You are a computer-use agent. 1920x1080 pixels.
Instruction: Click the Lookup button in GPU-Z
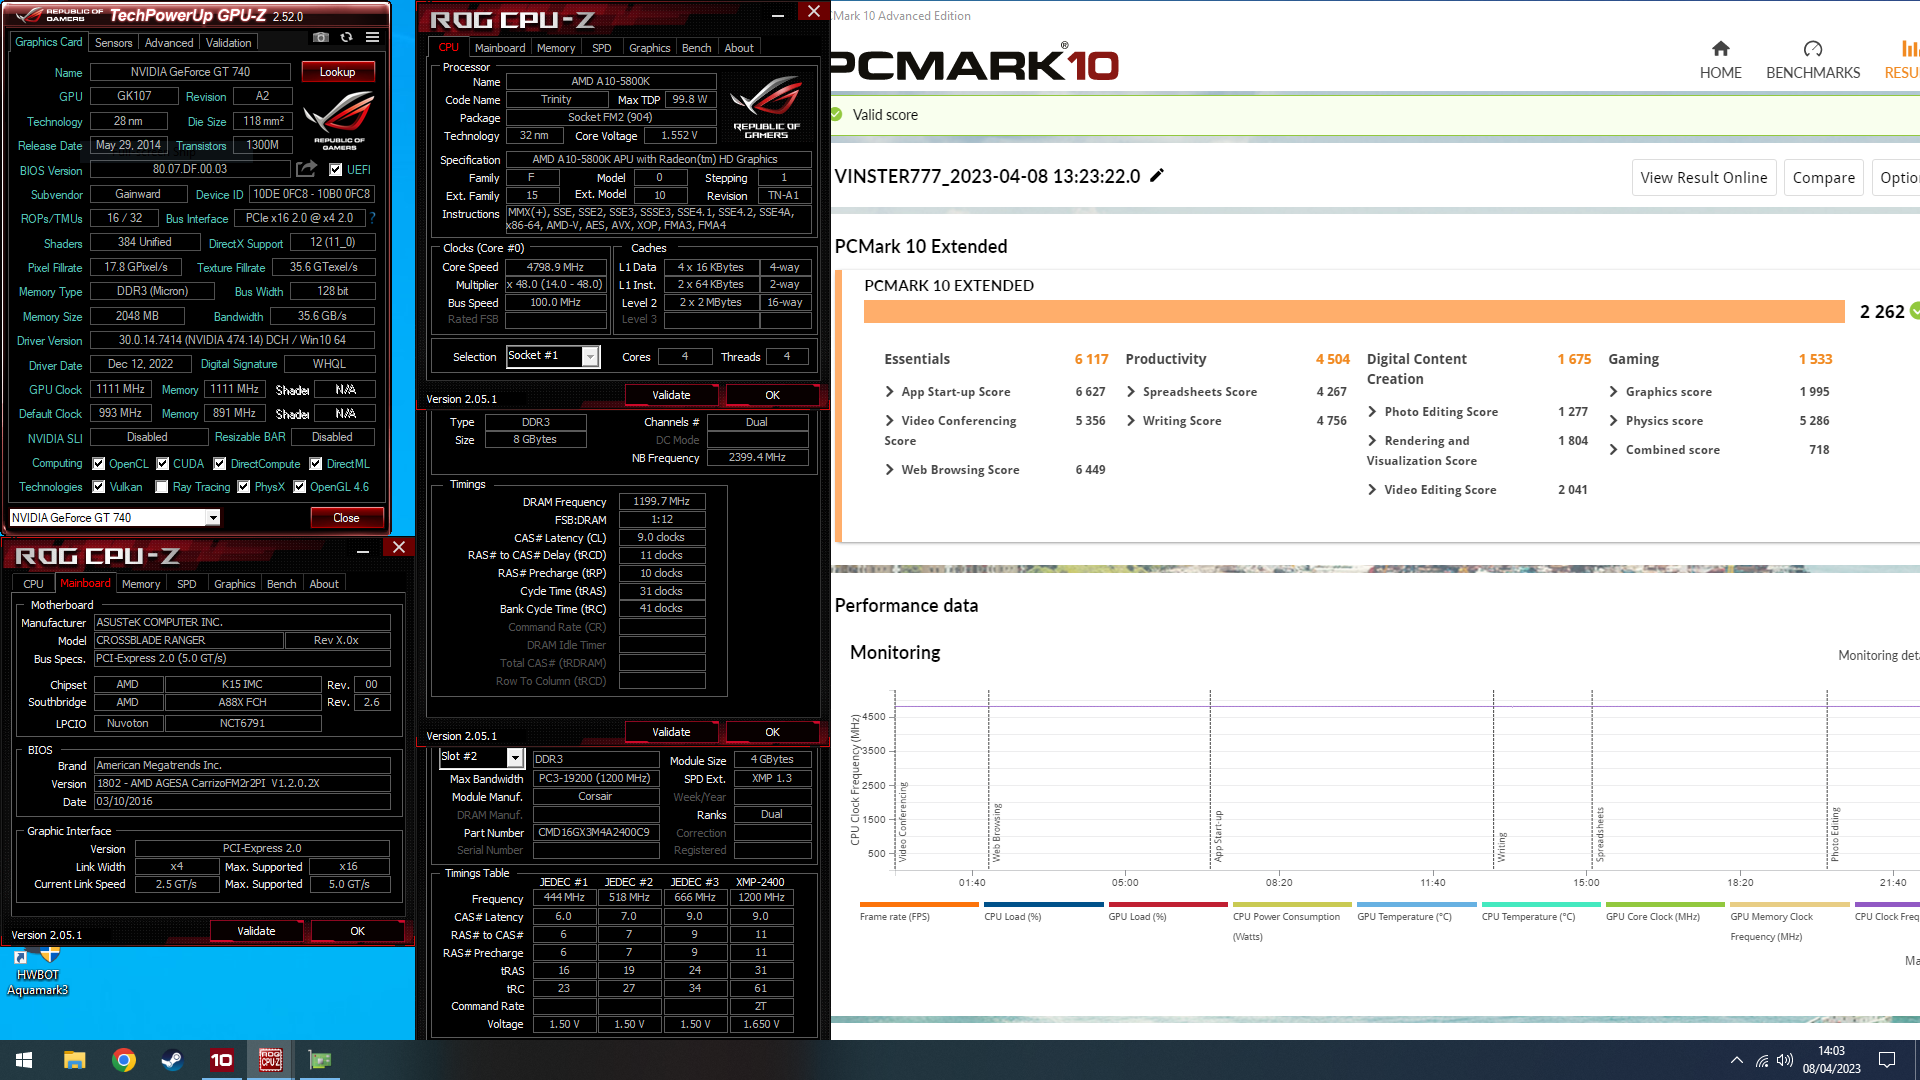click(x=337, y=72)
